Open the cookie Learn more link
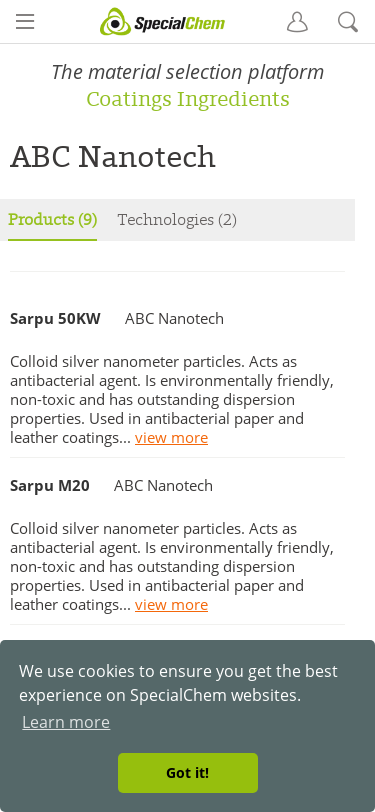The width and height of the screenshot is (375, 812). pyautogui.click(x=66, y=722)
